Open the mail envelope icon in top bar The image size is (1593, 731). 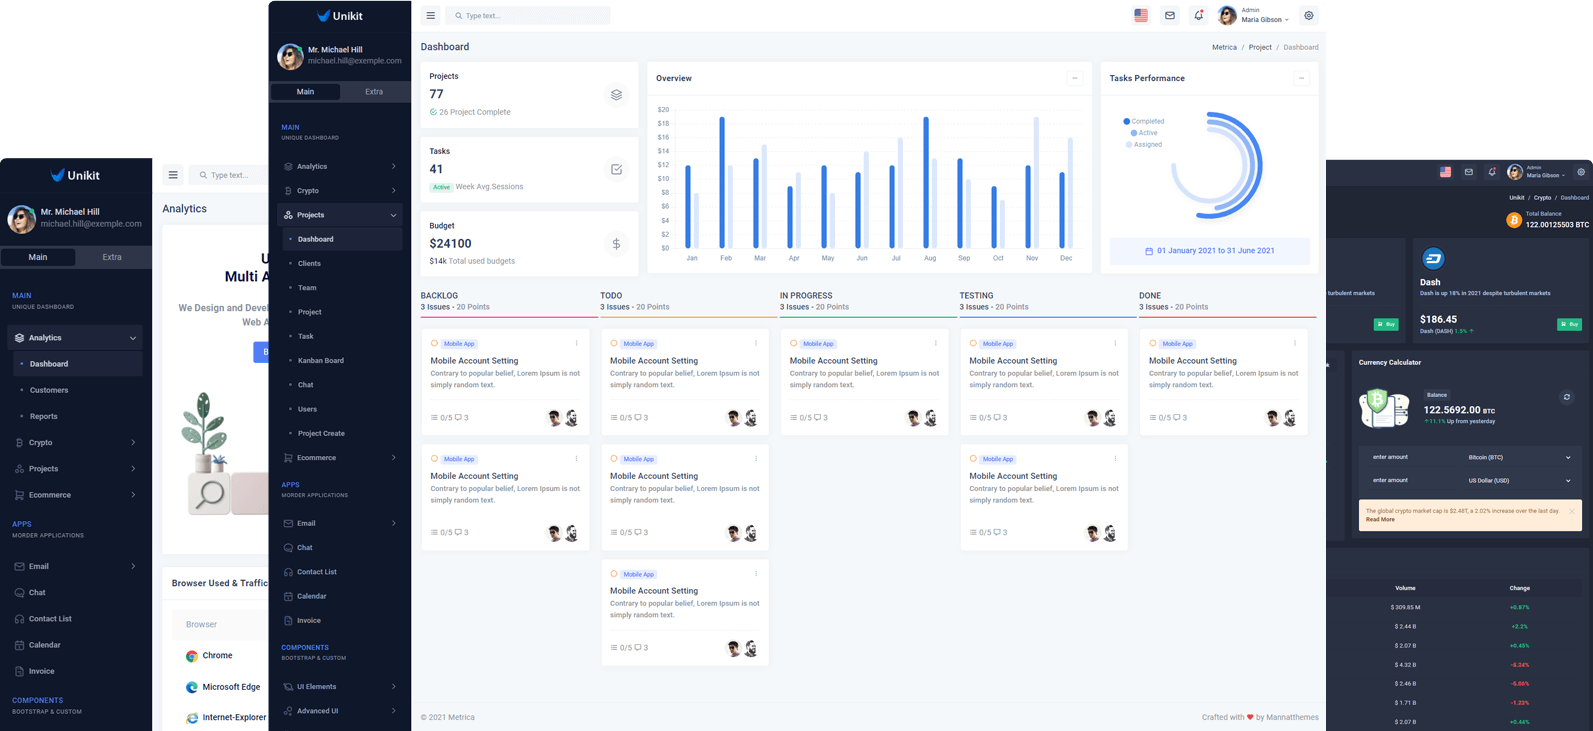(x=1170, y=16)
